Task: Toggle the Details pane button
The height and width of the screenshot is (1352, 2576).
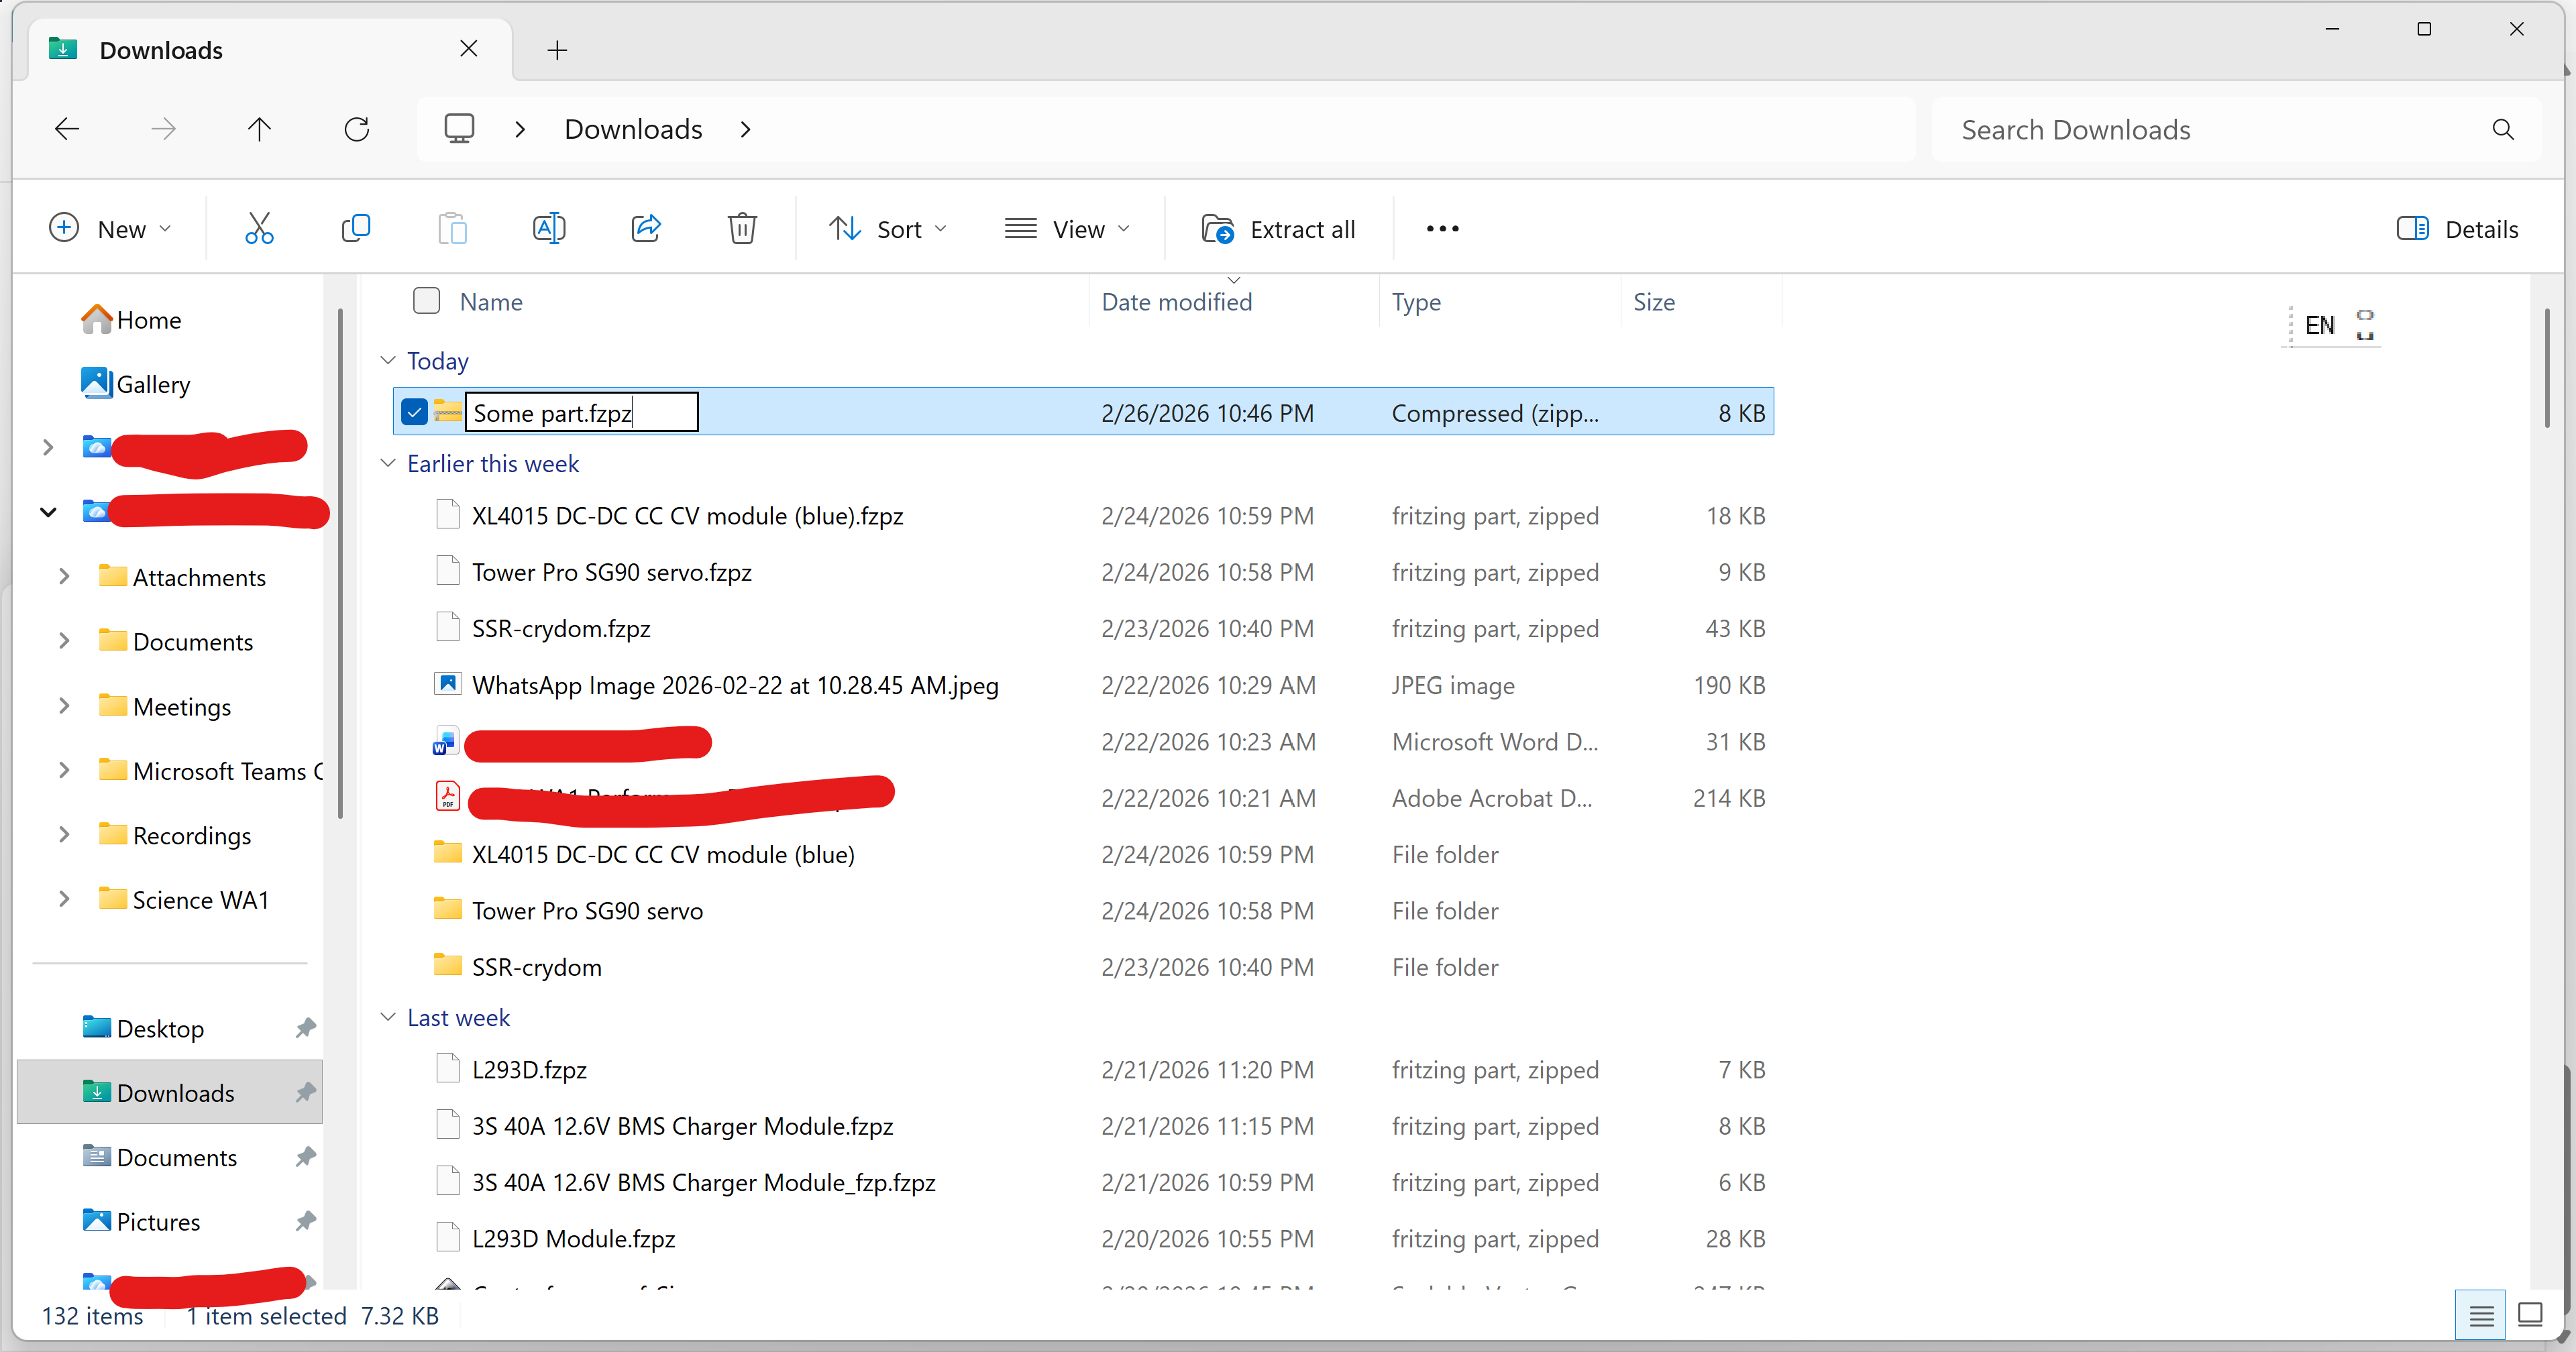Action: pos(2457,229)
